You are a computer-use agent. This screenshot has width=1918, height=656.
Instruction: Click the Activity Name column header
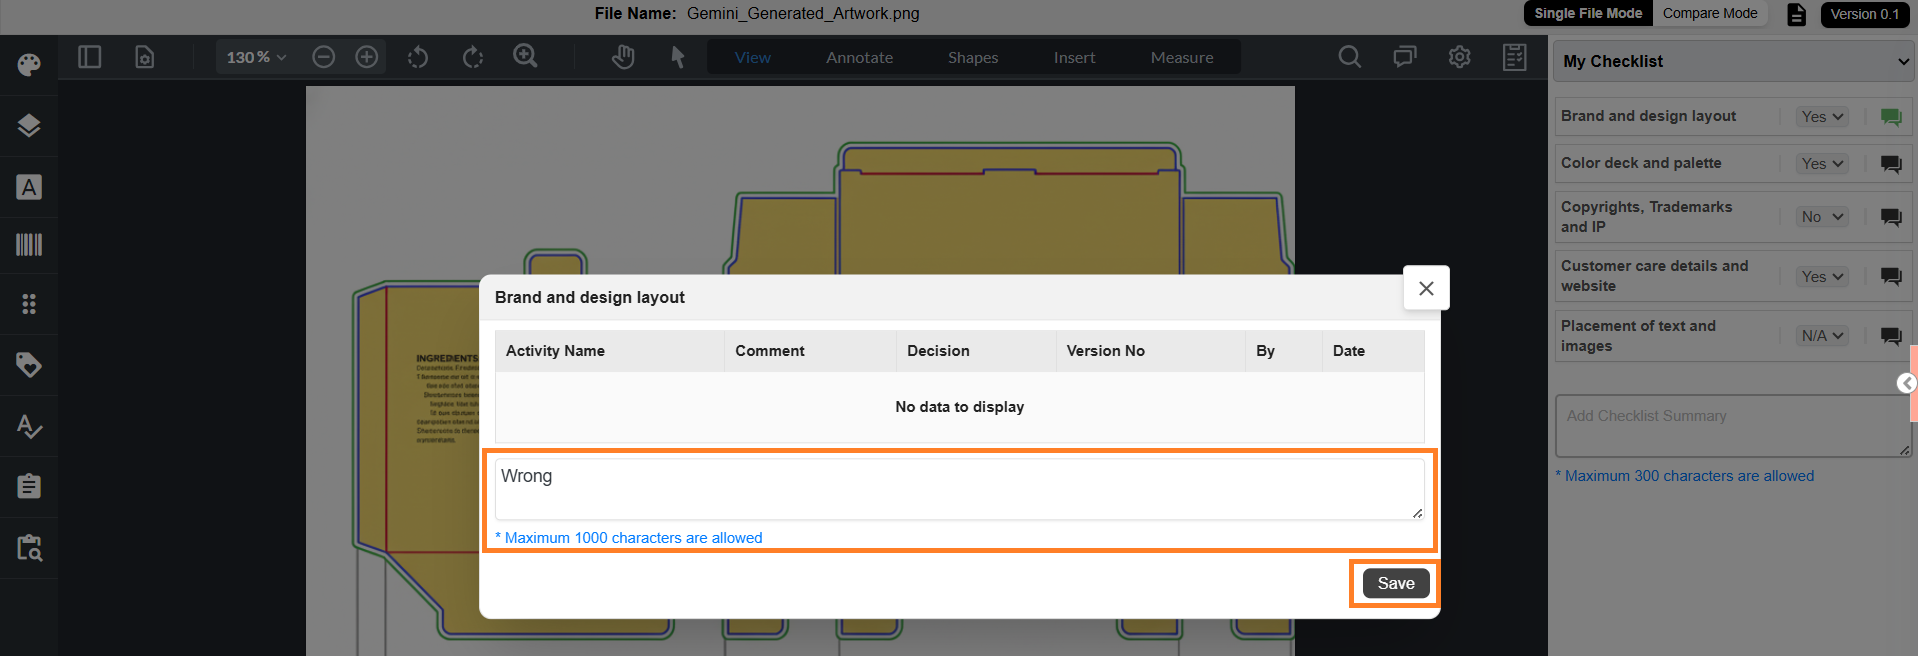pos(610,351)
